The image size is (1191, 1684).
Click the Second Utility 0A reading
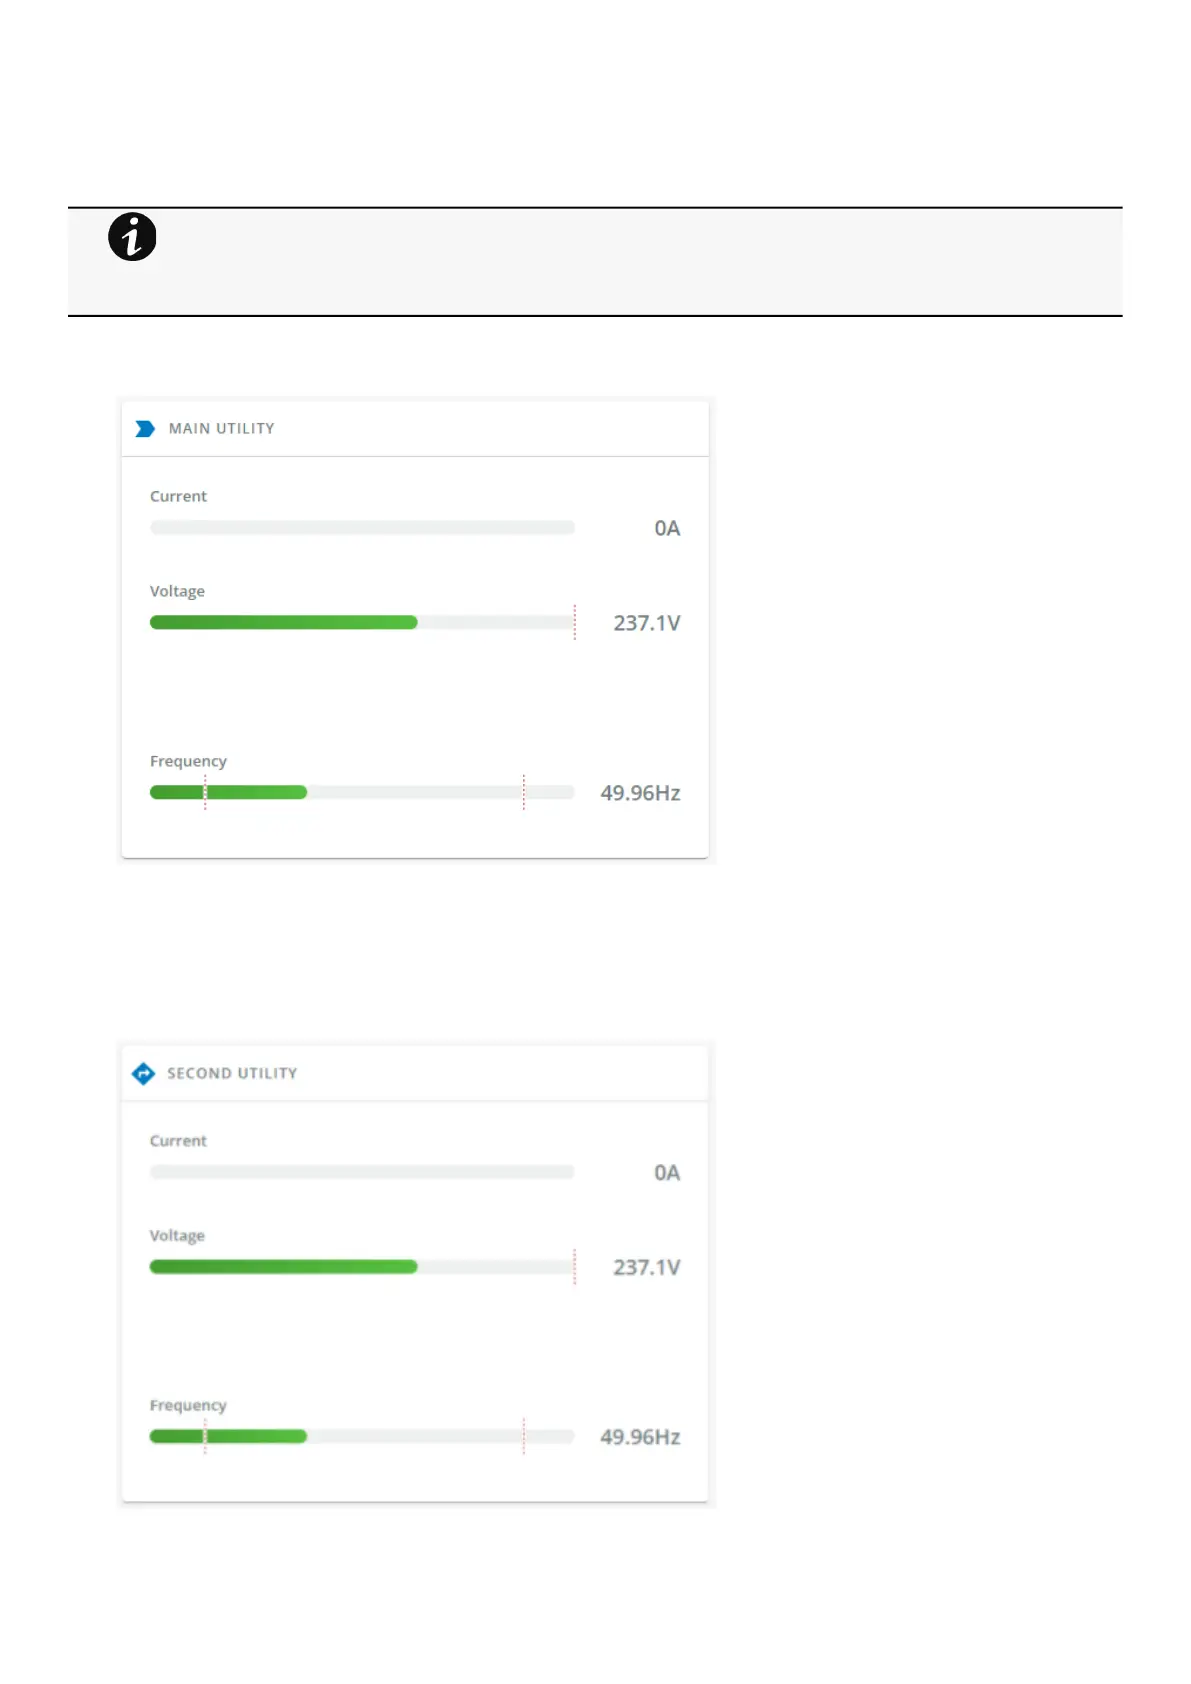[x=667, y=1173]
